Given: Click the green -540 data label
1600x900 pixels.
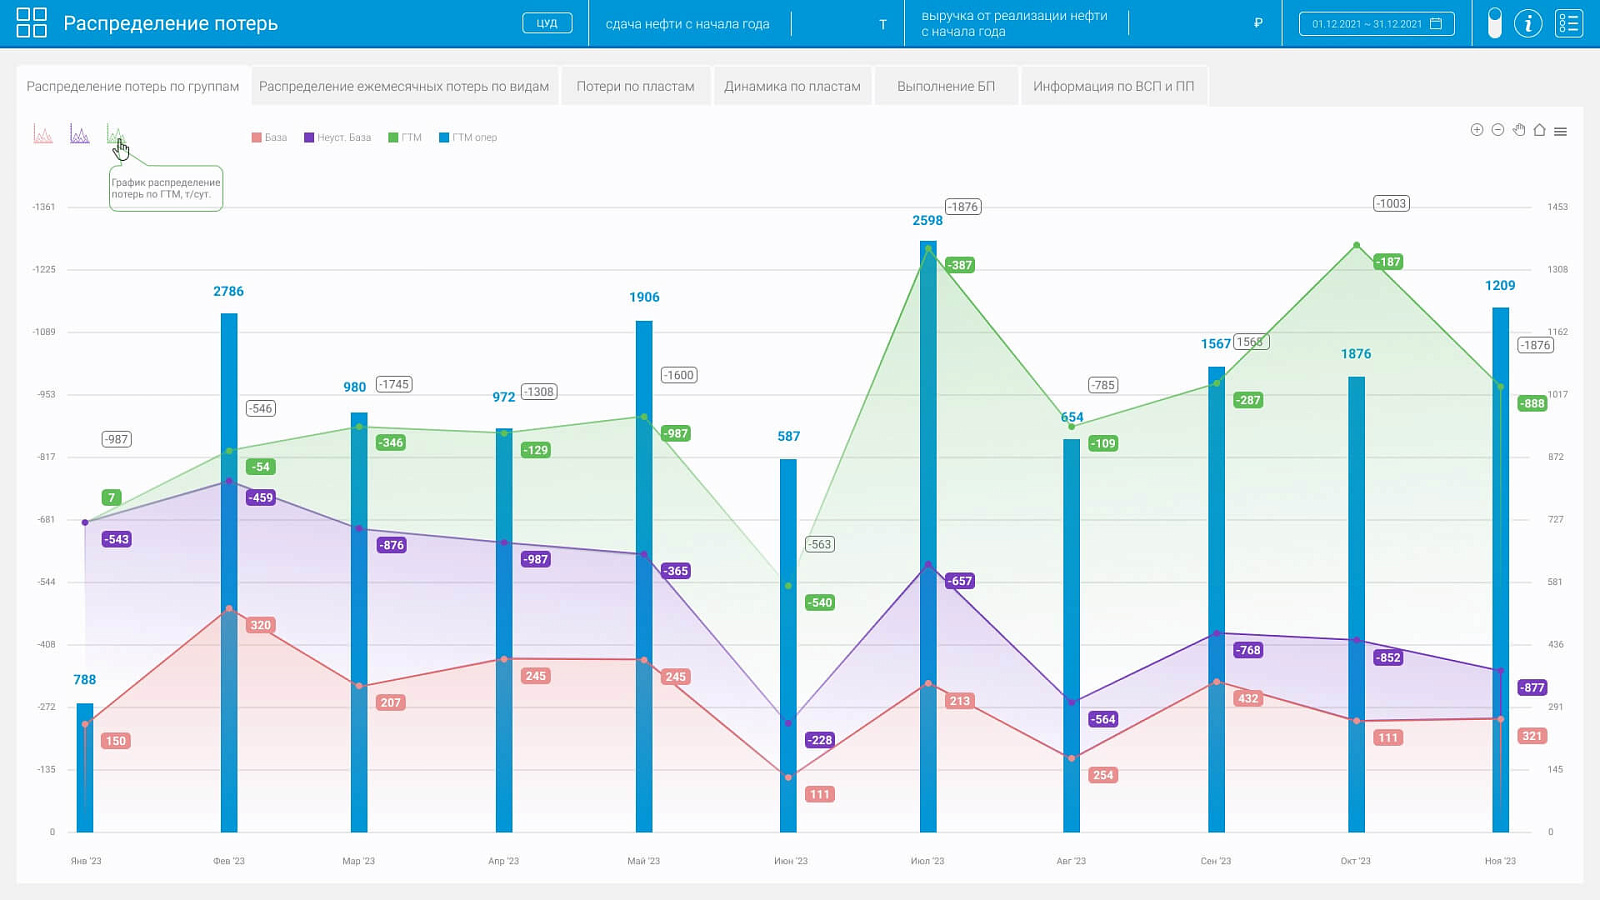Looking at the screenshot, I should pos(820,602).
